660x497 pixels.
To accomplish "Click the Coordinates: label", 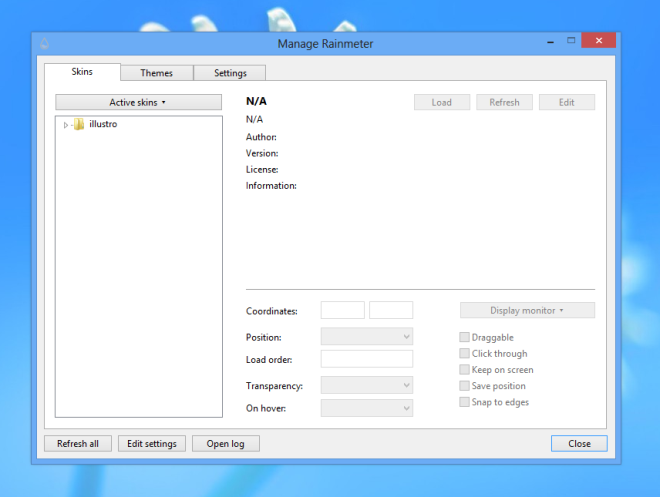I will pos(271,311).
